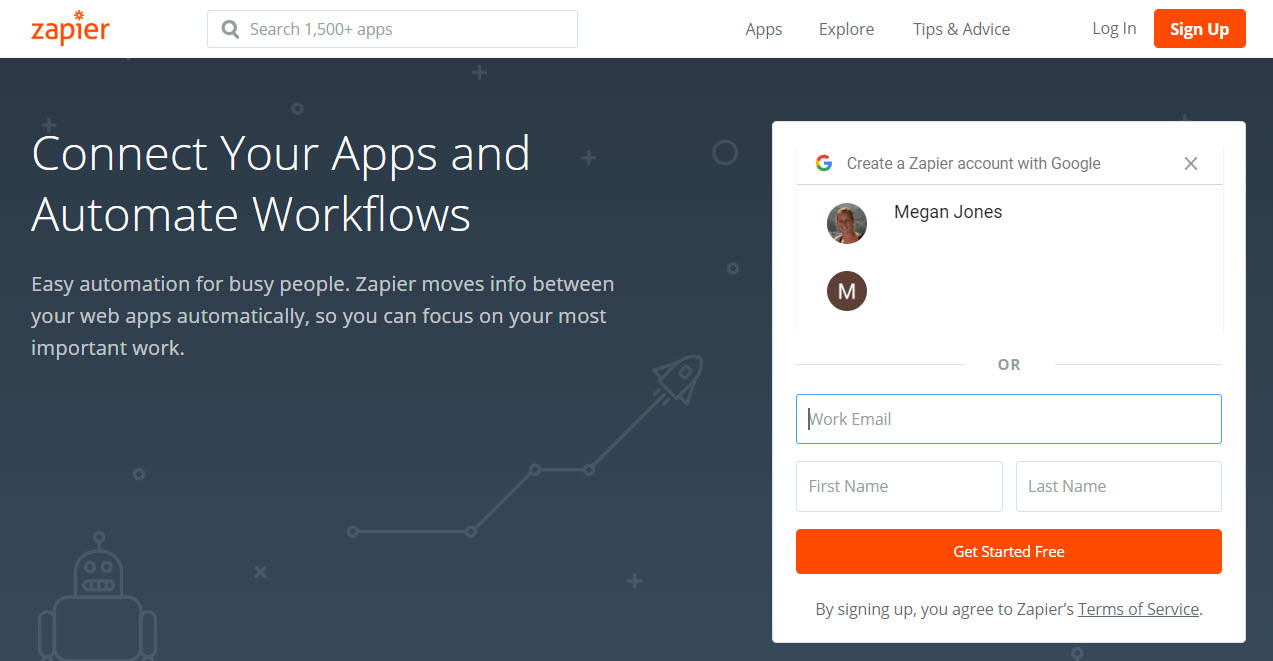
Task: Select Tips & Advice in the header
Action: 960,29
